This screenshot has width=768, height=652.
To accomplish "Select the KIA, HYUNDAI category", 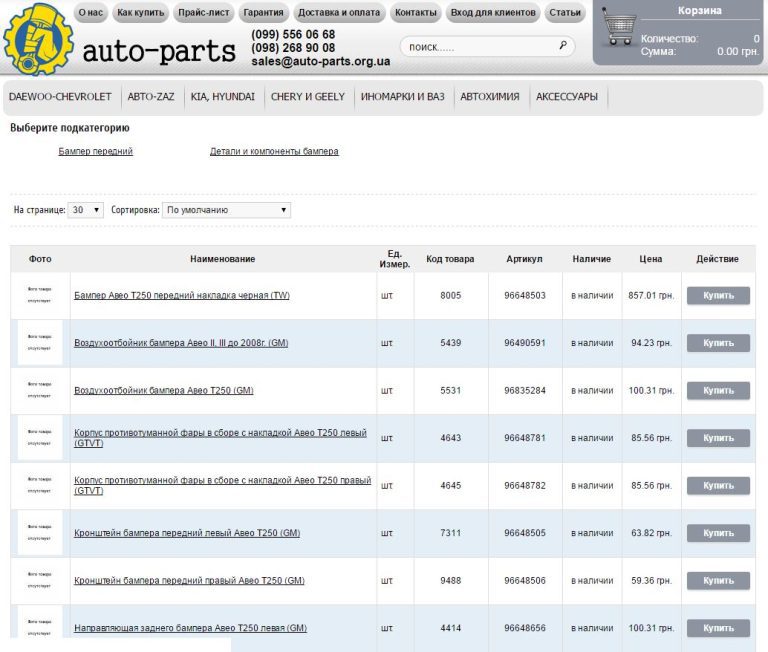I will point(223,97).
